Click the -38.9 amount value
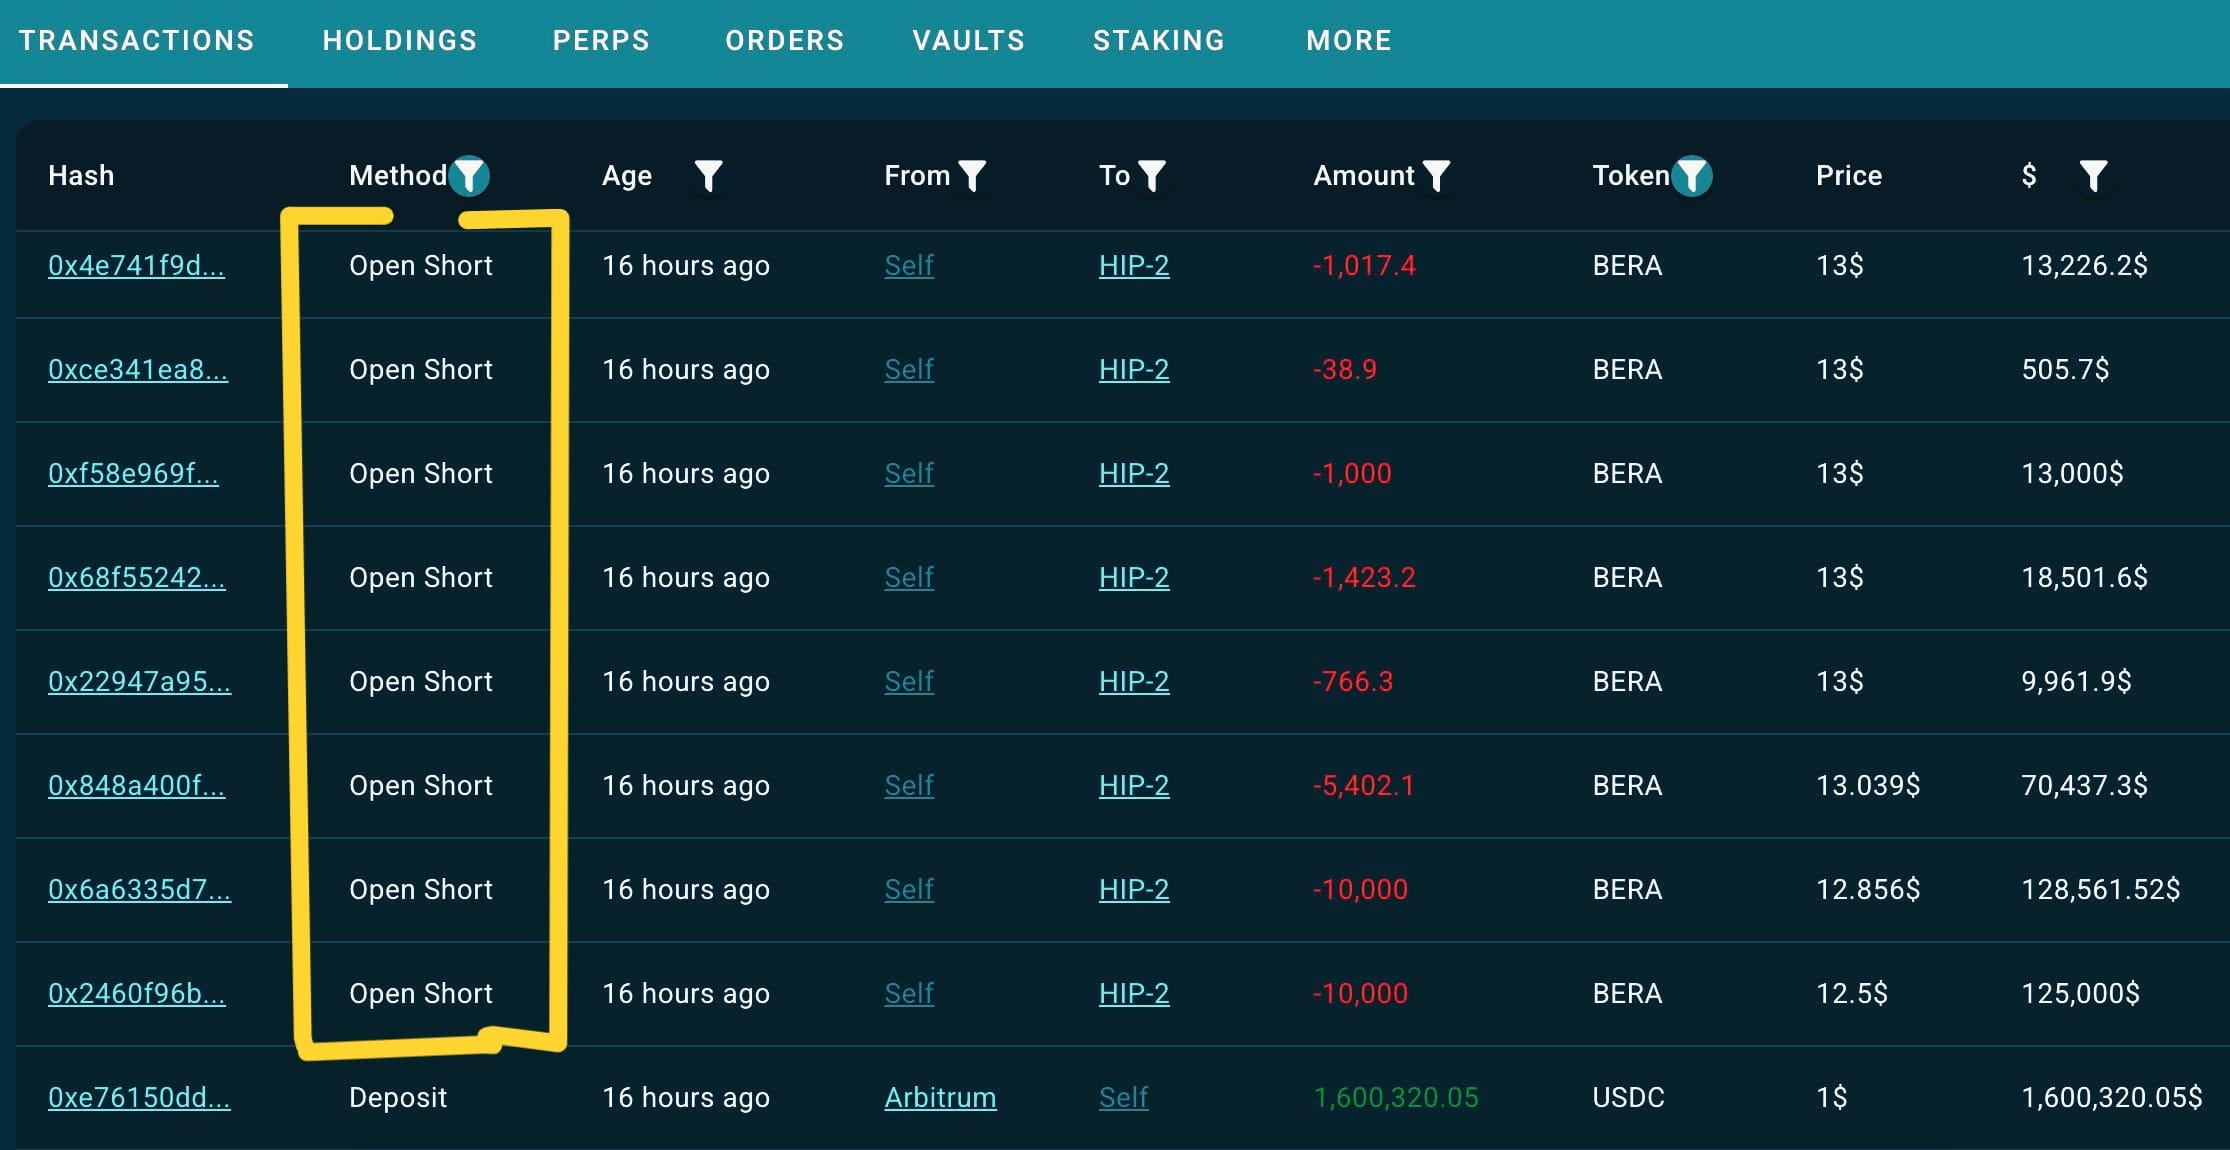Viewport: 2230px width, 1150px height. pyautogui.click(x=1345, y=370)
